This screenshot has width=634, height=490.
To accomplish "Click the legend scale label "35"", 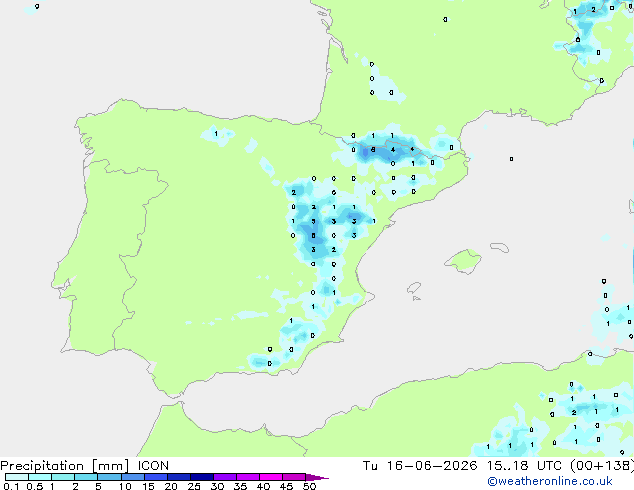I will (x=241, y=486).
